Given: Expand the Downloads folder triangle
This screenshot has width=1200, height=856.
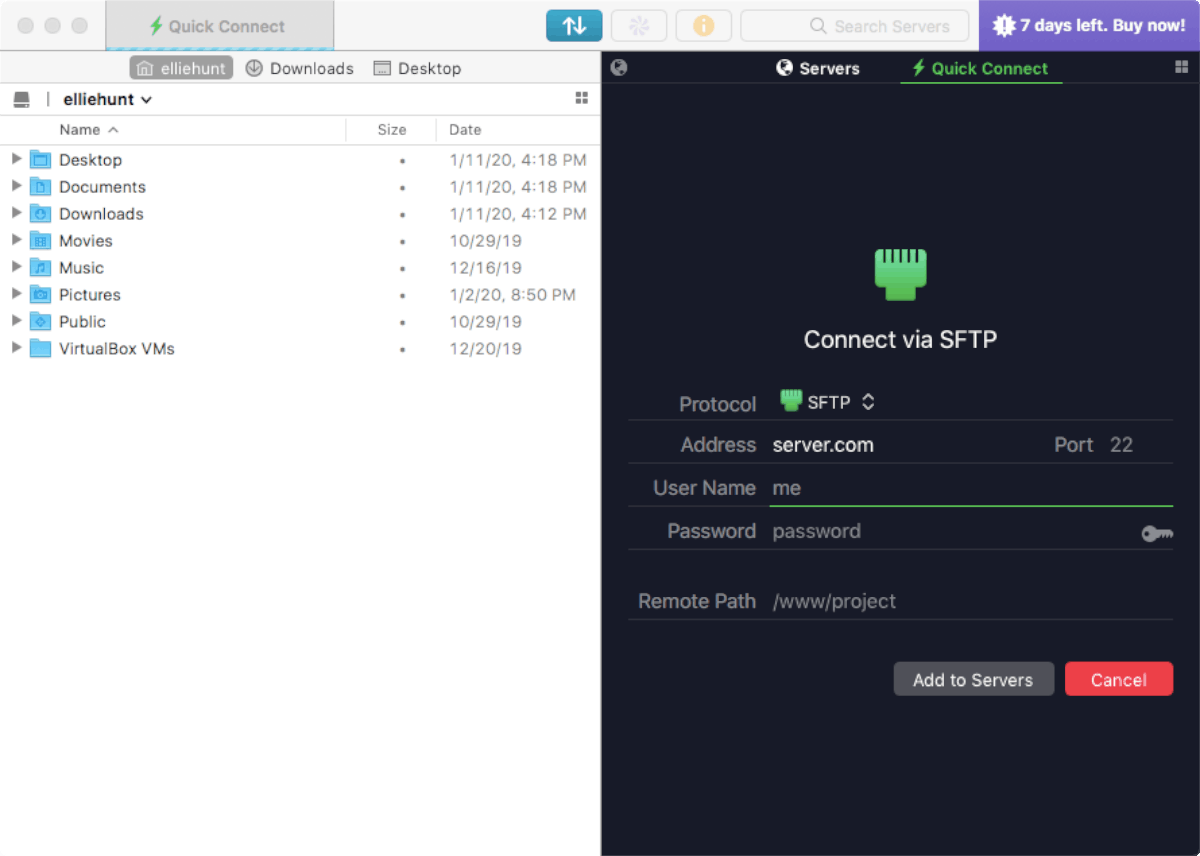Looking at the screenshot, I should [16, 213].
